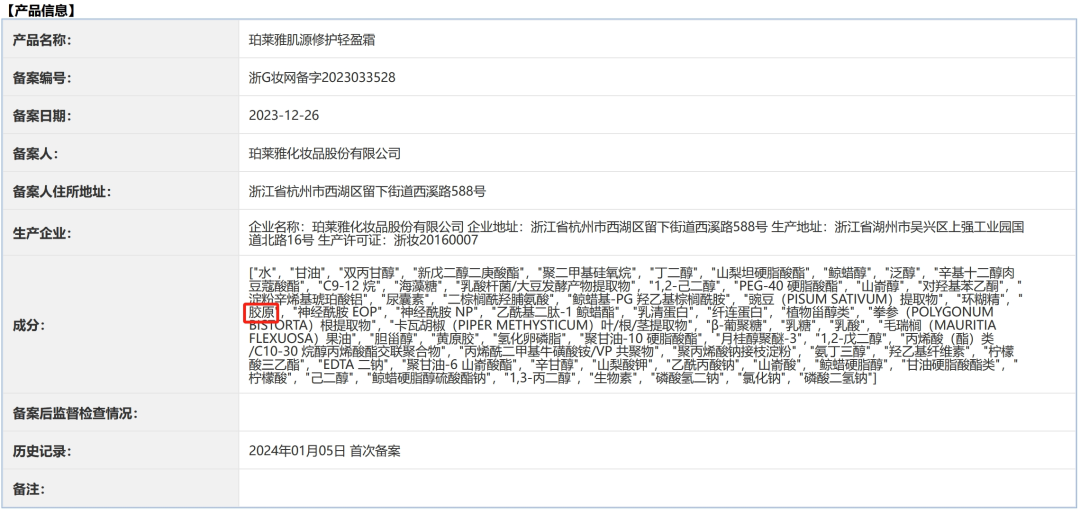Click ingredient "聚二甲基硅氧烷"
This screenshot has height=513, width=1080.
click(x=588, y=273)
